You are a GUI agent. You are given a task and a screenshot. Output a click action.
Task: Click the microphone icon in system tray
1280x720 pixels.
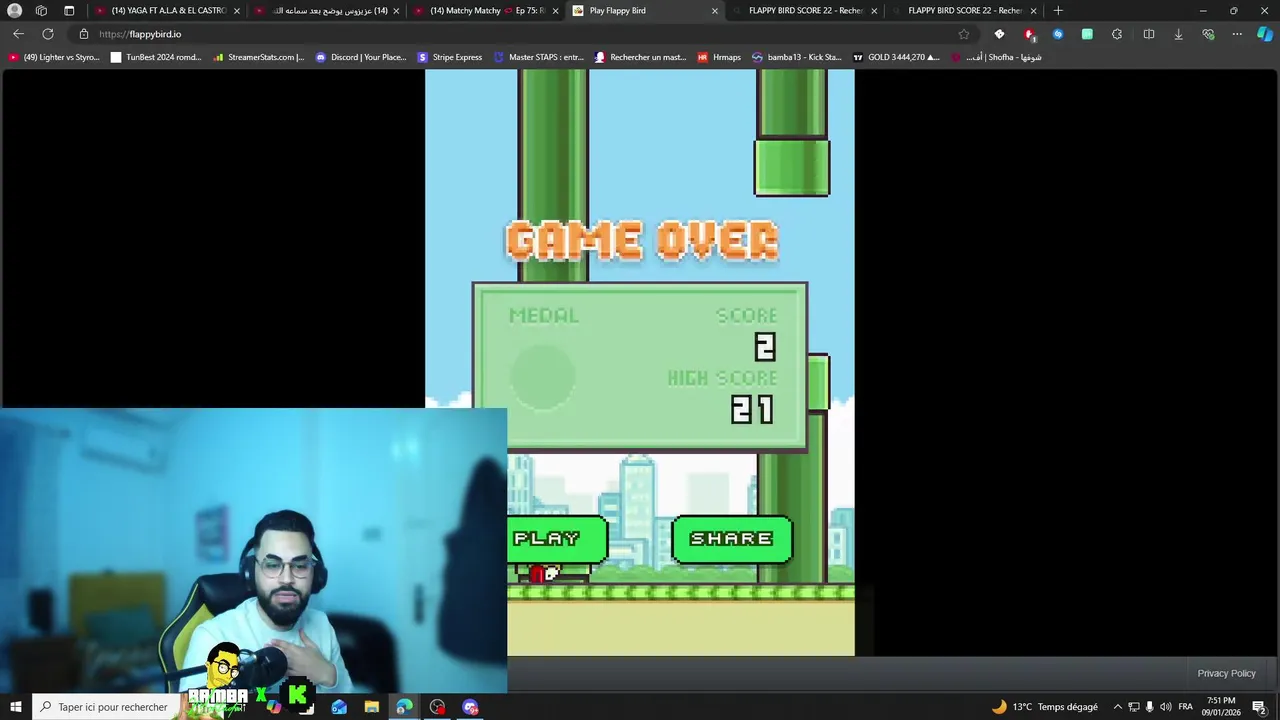pyautogui.click(x=1149, y=707)
